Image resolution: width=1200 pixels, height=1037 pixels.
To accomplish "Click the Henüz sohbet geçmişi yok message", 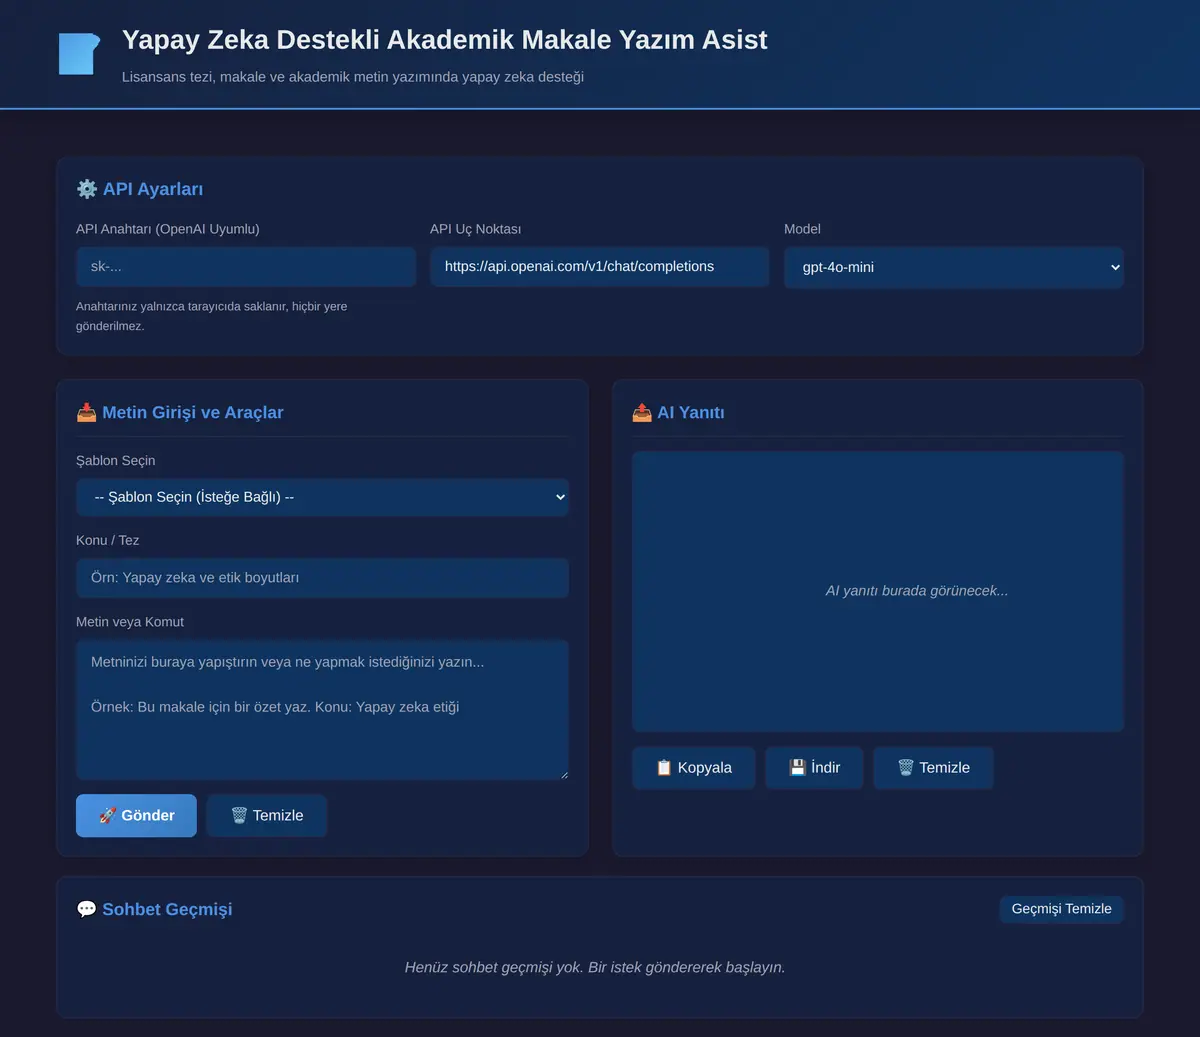I will [595, 967].
